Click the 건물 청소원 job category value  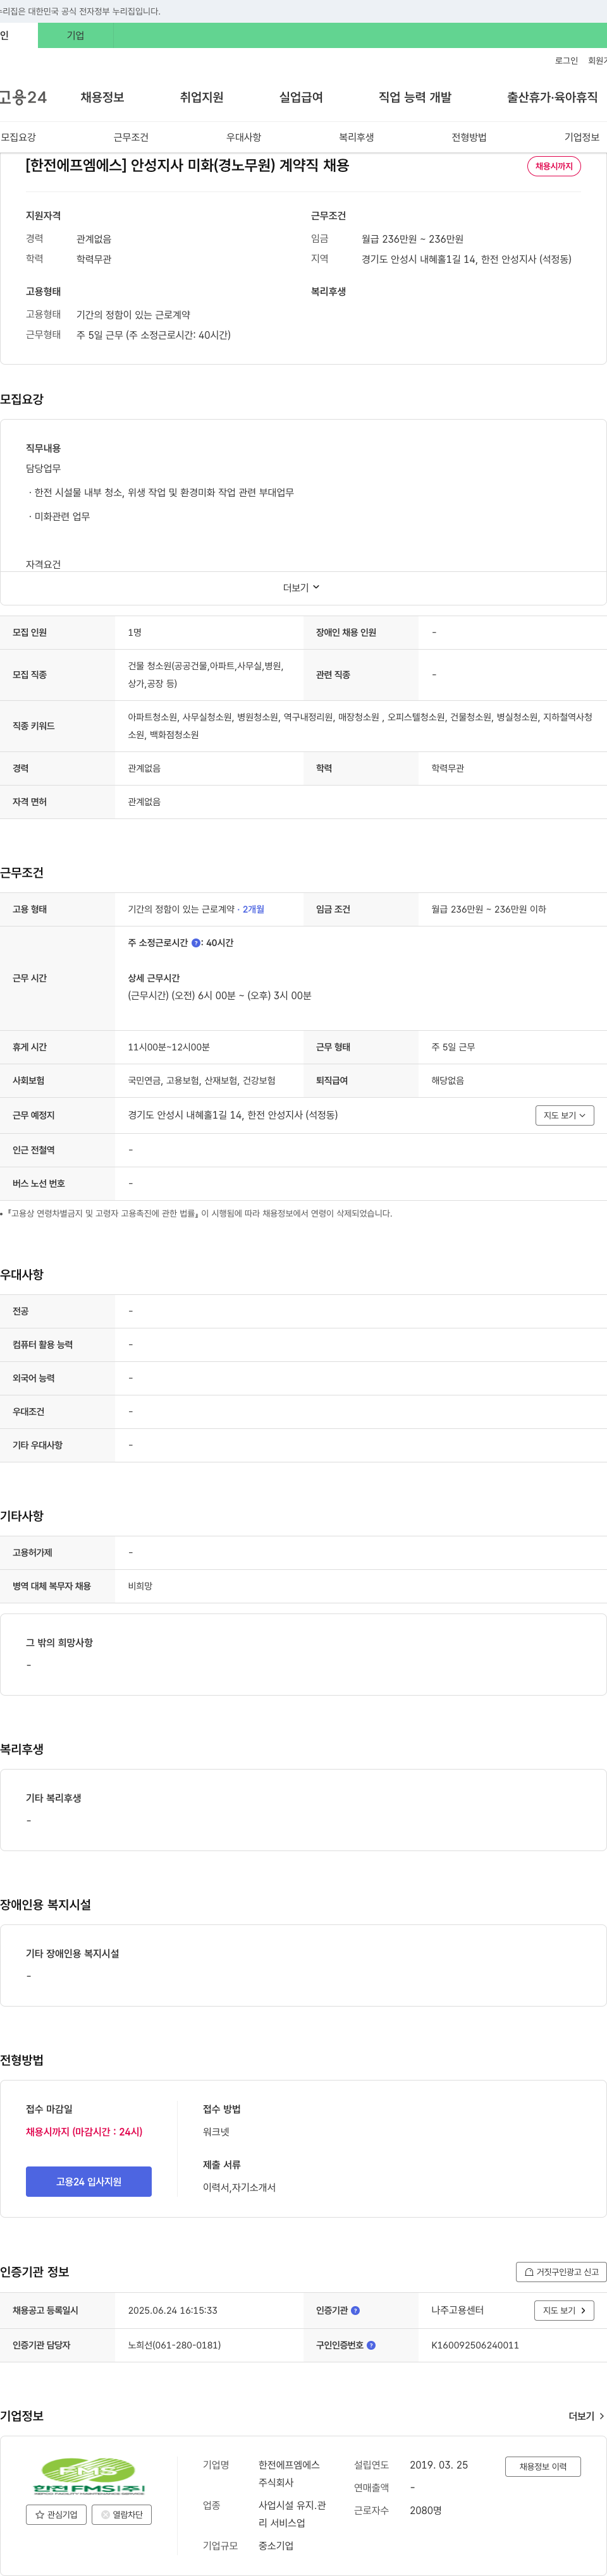pos(206,674)
